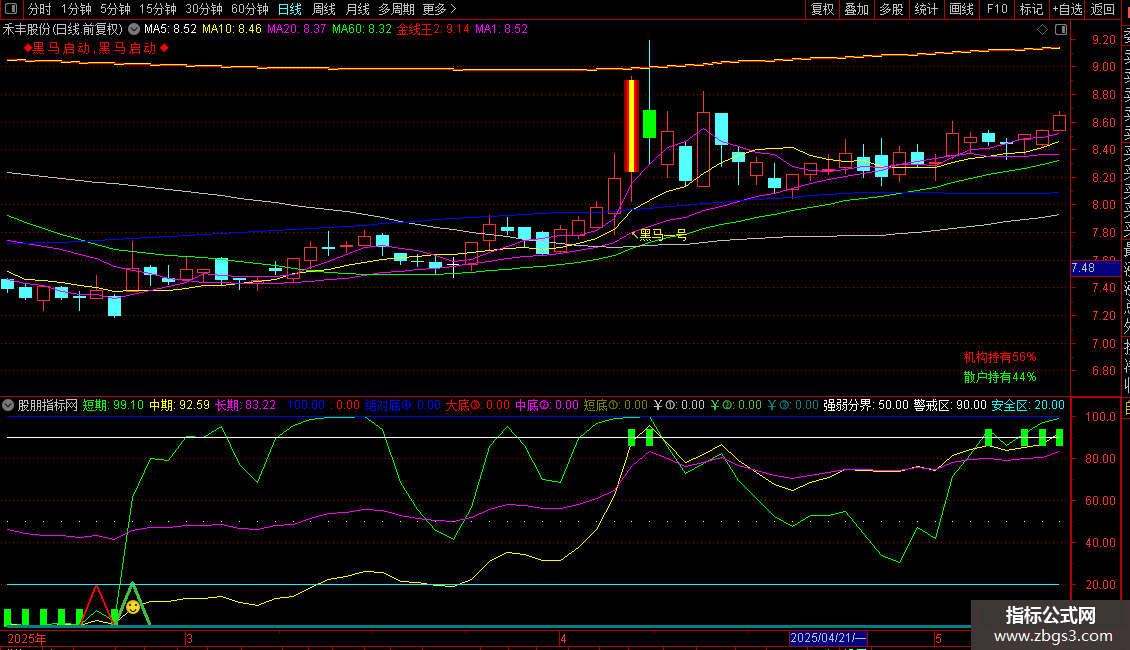The width and height of the screenshot is (1130, 650).
Task: Click the yellow smiley face signal icon
Action: coord(132,607)
